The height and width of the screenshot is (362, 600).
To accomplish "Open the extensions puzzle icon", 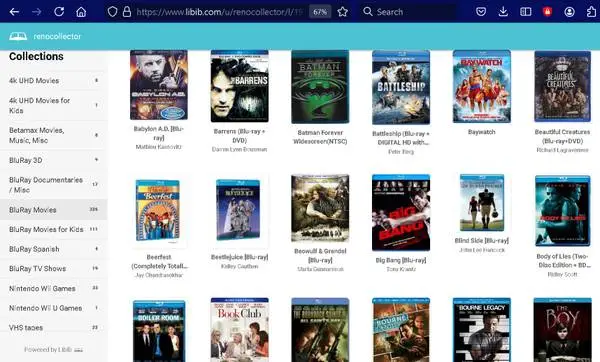I will pos(591,12).
